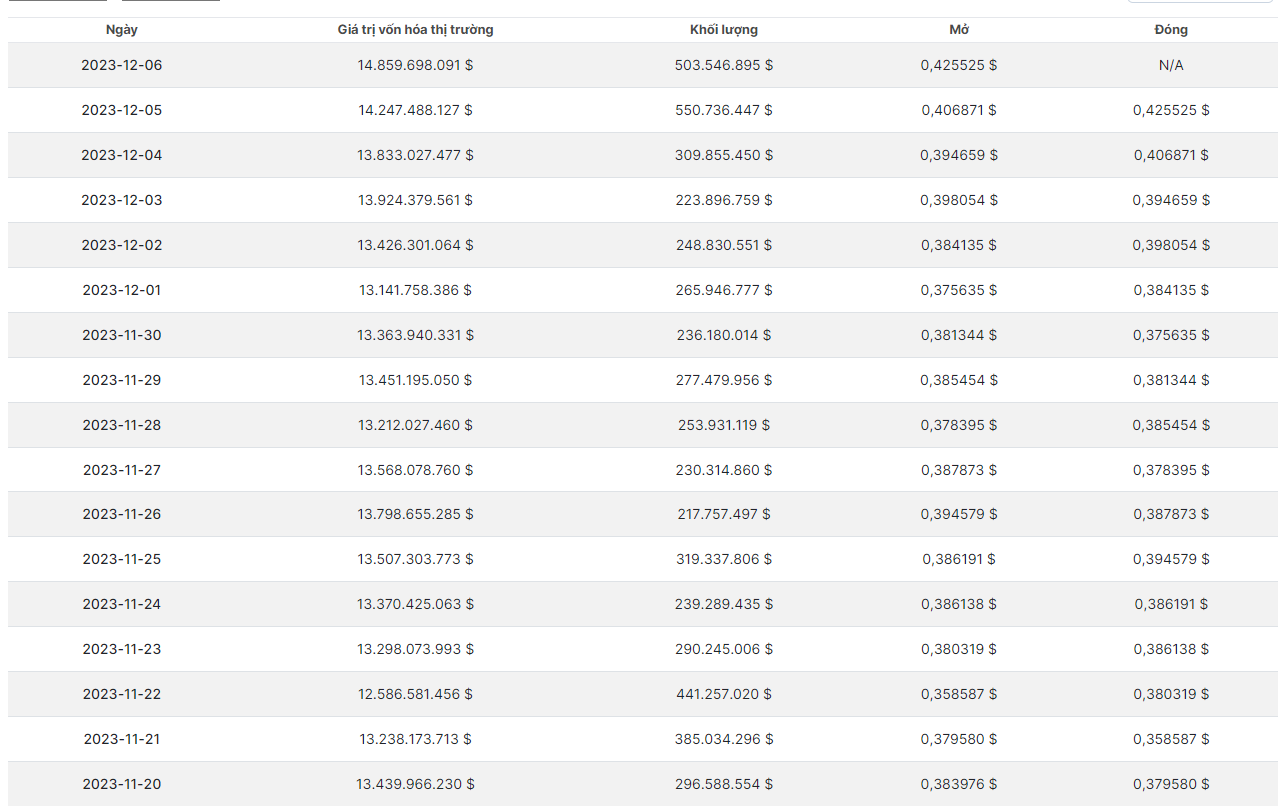The height and width of the screenshot is (812, 1280).
Task: Click the Đóng value in the 2023-11-20 row
Action: (1171, 784)
